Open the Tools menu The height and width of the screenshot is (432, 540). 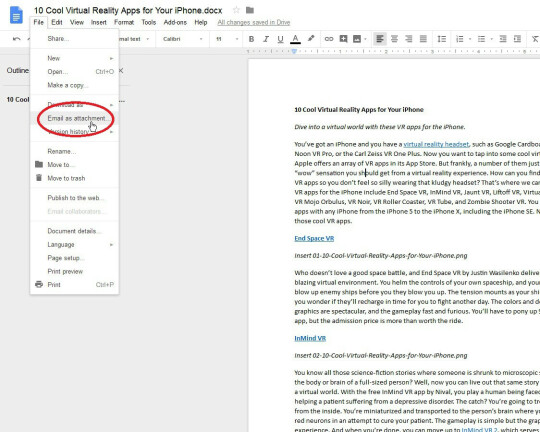coord(148,22)
